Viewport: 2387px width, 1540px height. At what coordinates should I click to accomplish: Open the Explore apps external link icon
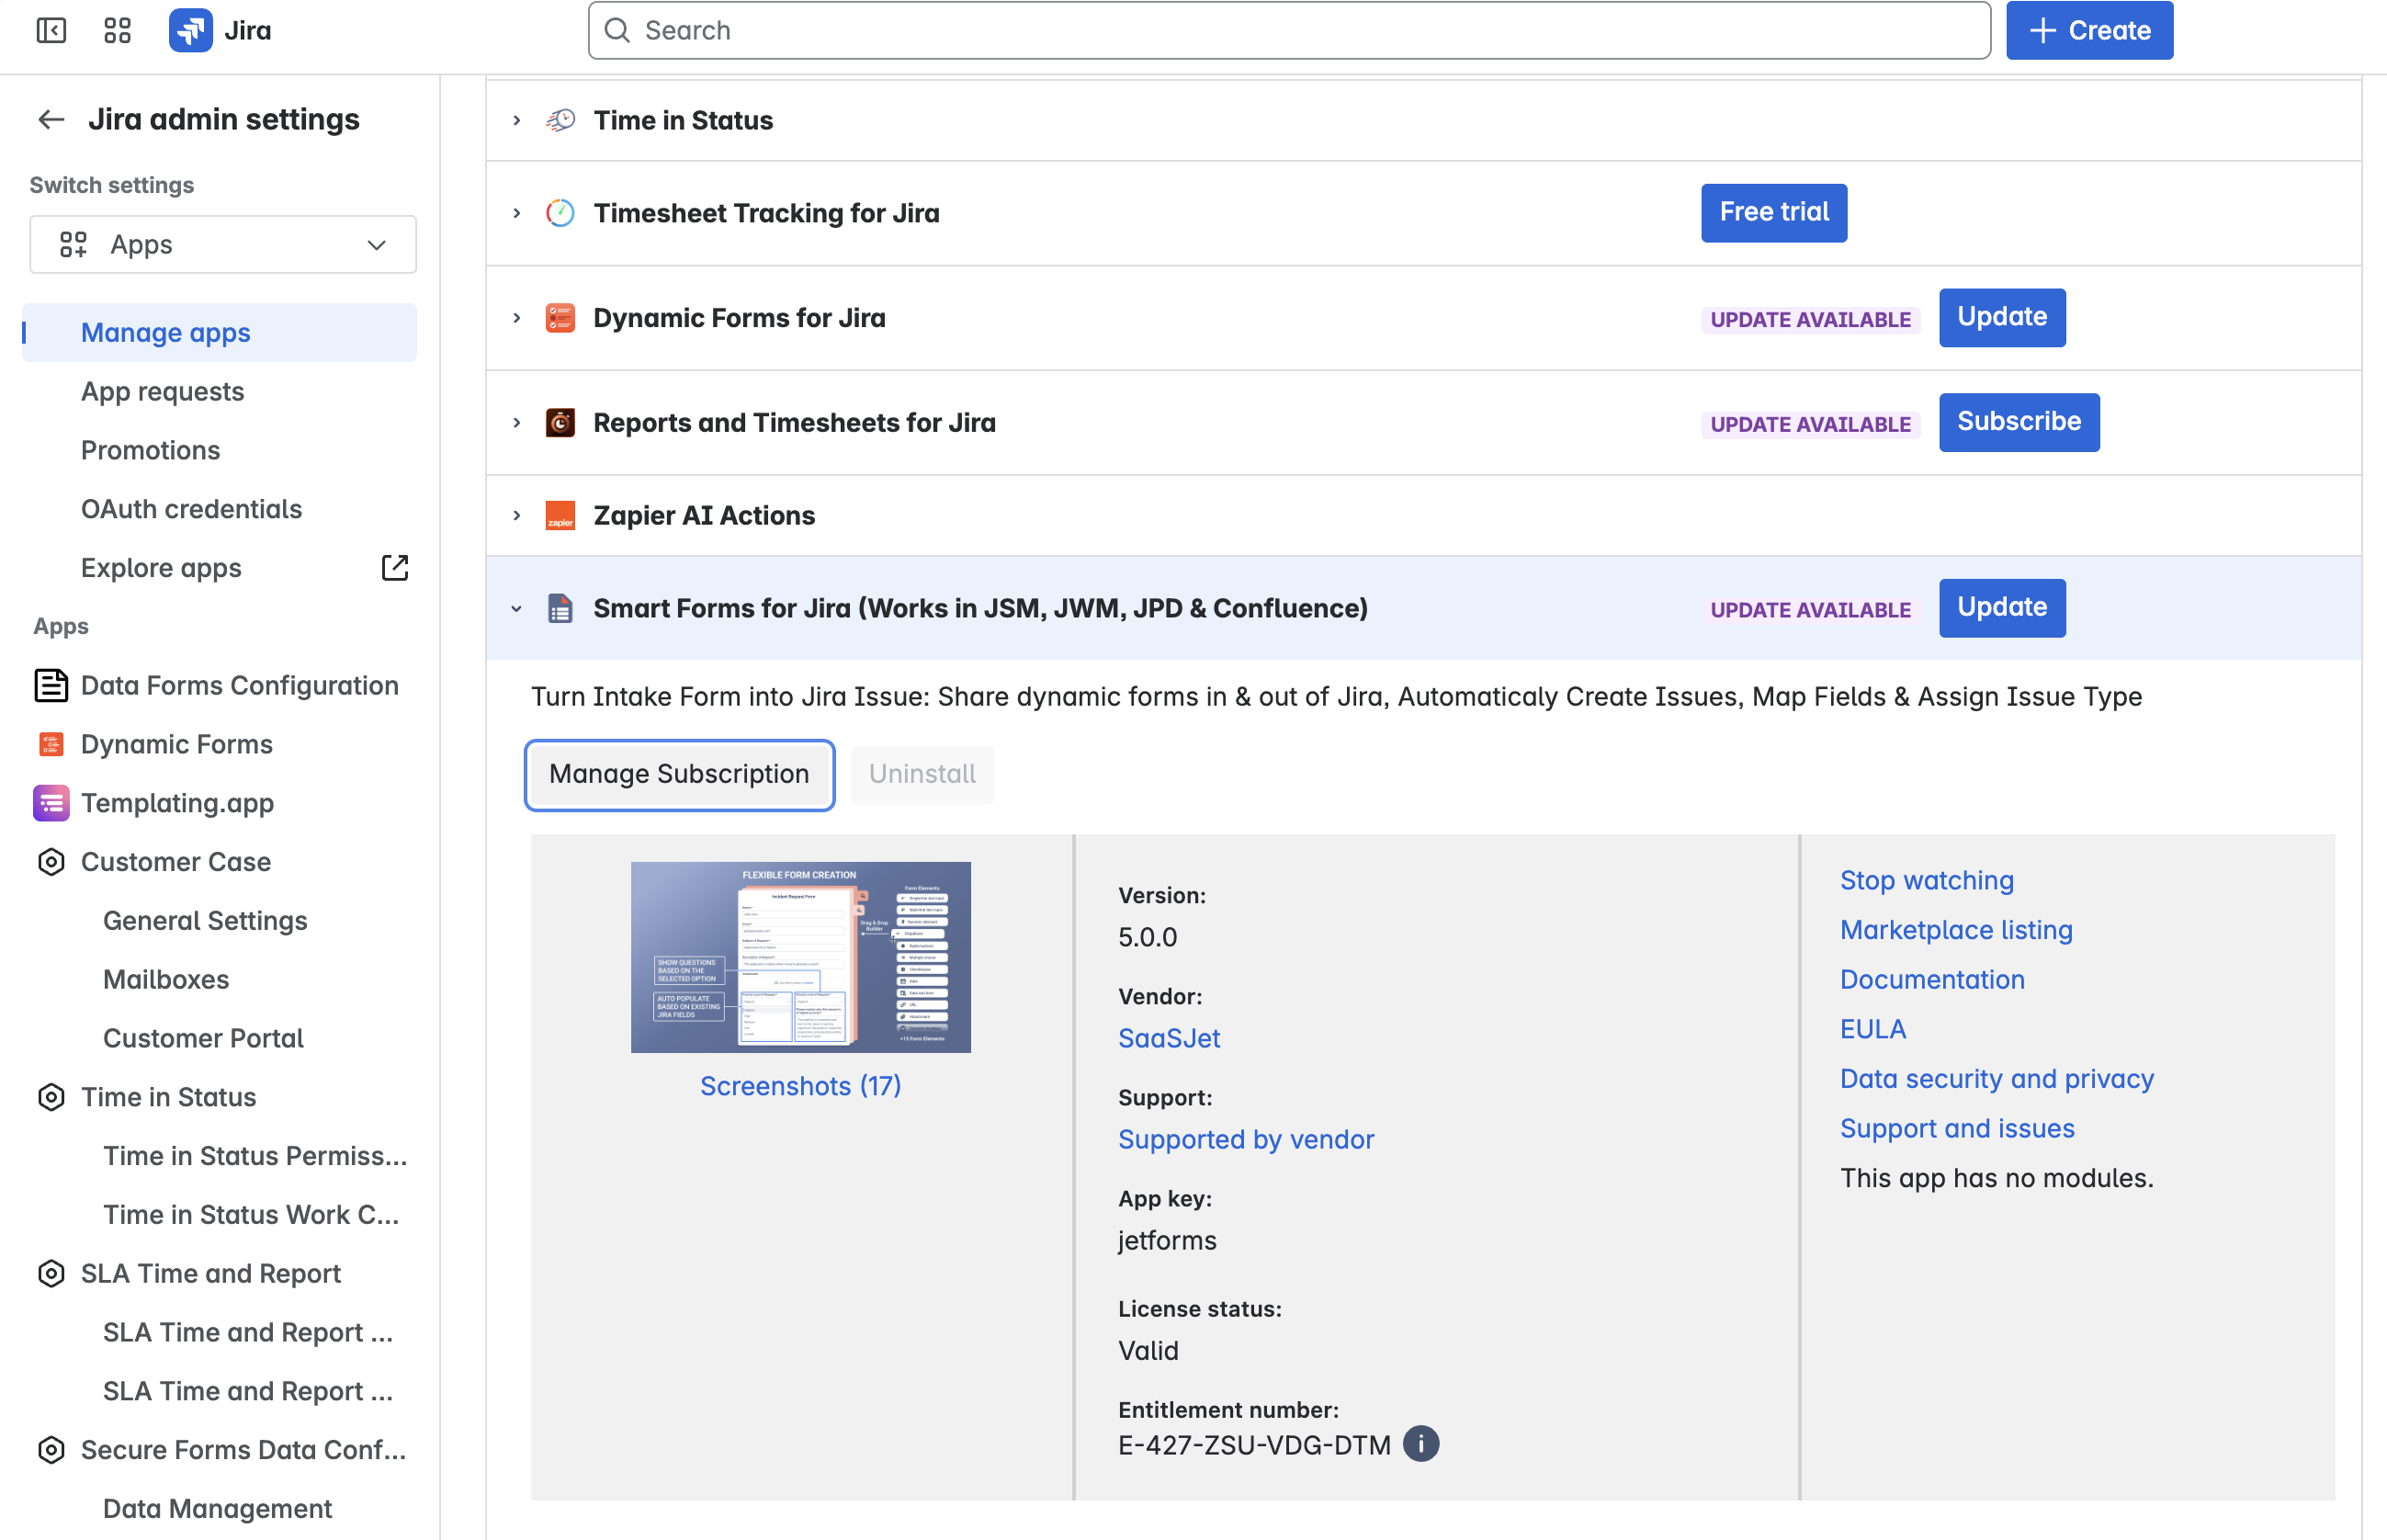coord(395,568)
